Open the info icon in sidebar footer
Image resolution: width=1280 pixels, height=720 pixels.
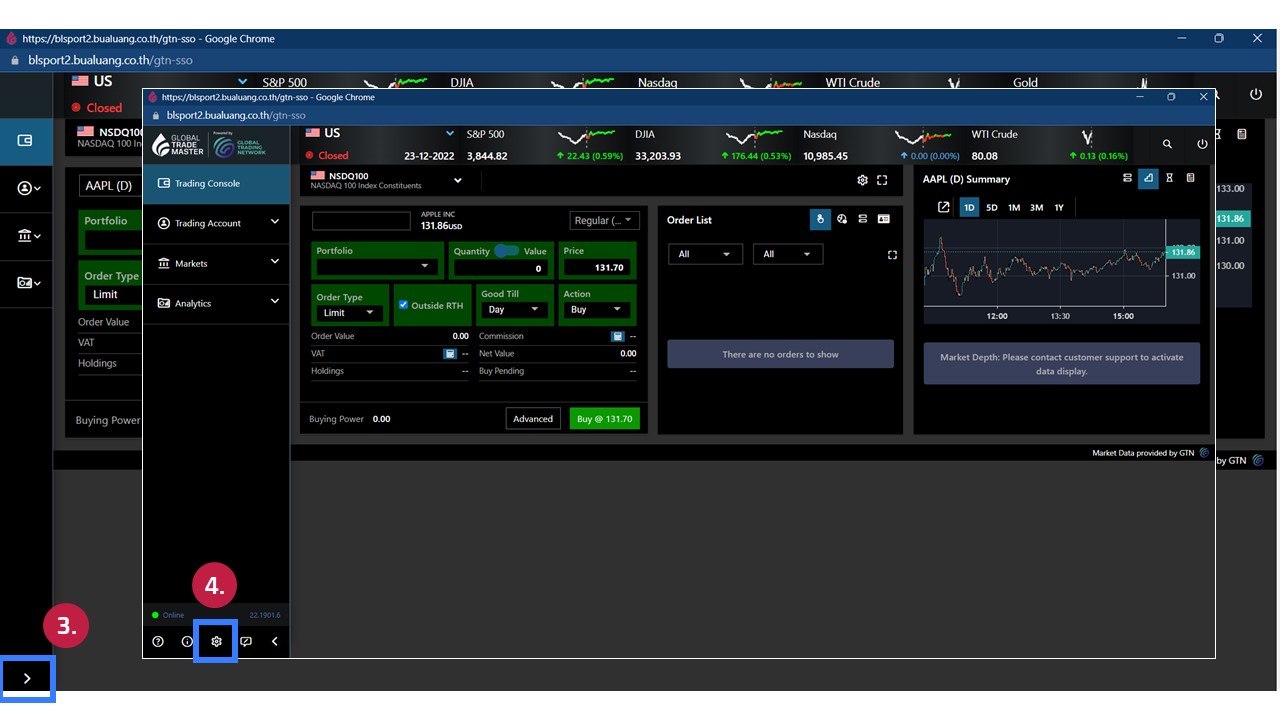pos(187,641)
